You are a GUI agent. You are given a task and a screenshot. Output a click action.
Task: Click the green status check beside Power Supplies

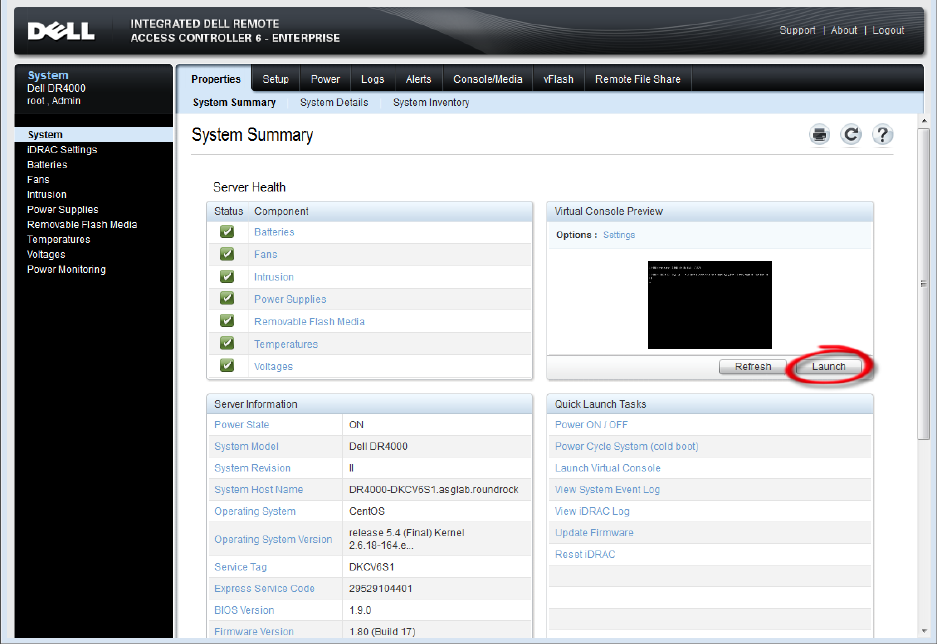coord(227,299)
